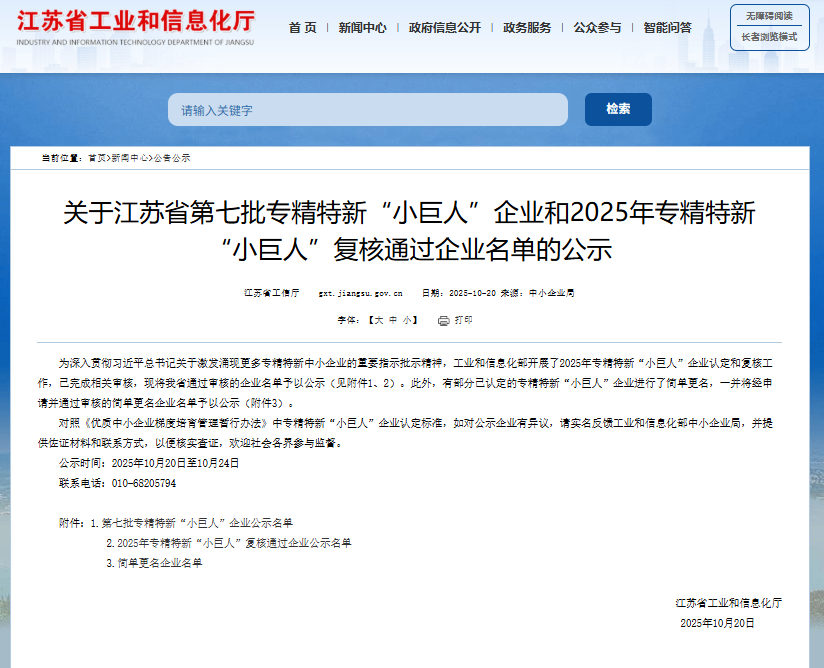Open the 公众参与 navigation section

coord(597,28)
